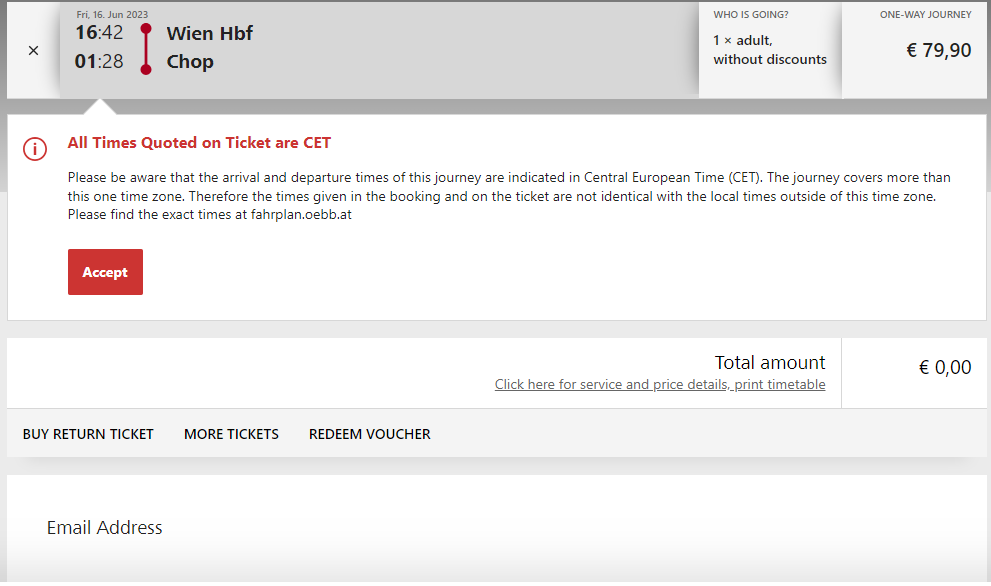Click the Wien Hbf departure station
The image size is (991, 586).
pyautogui.click(x=210, y=33)
